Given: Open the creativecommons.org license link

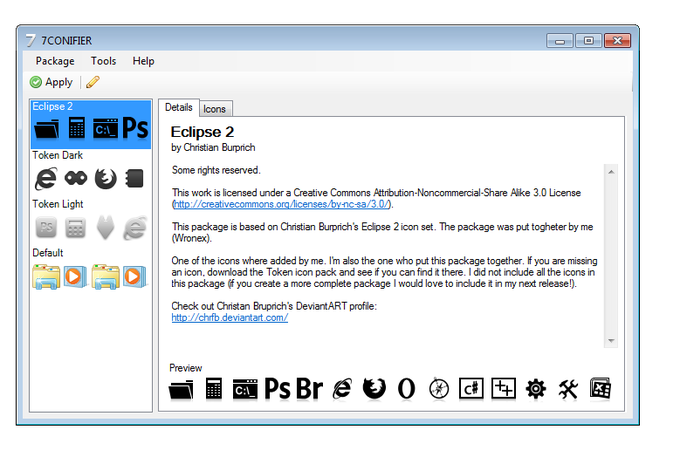Looking at the screenshot, I should [x=281, y=204].
